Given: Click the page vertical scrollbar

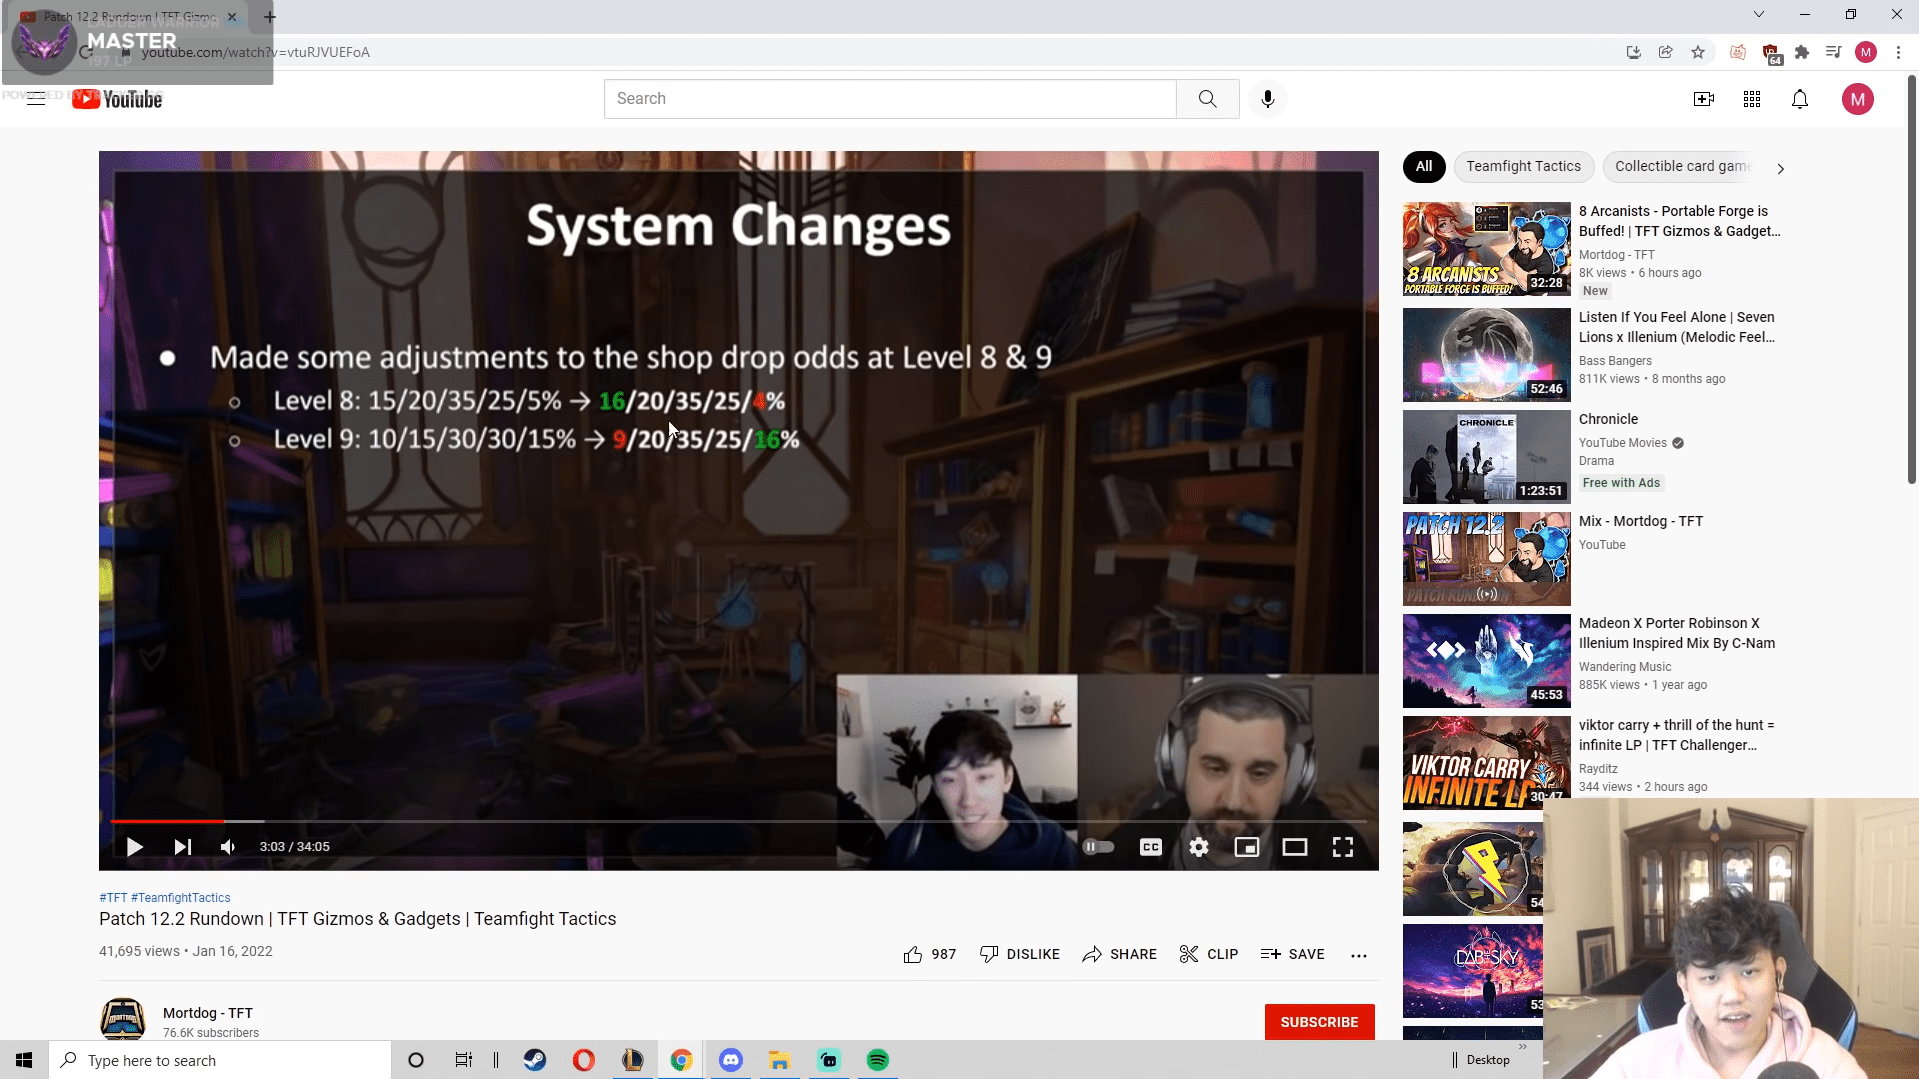Looking at the screenshot, I should click(x=1912, y=280).
